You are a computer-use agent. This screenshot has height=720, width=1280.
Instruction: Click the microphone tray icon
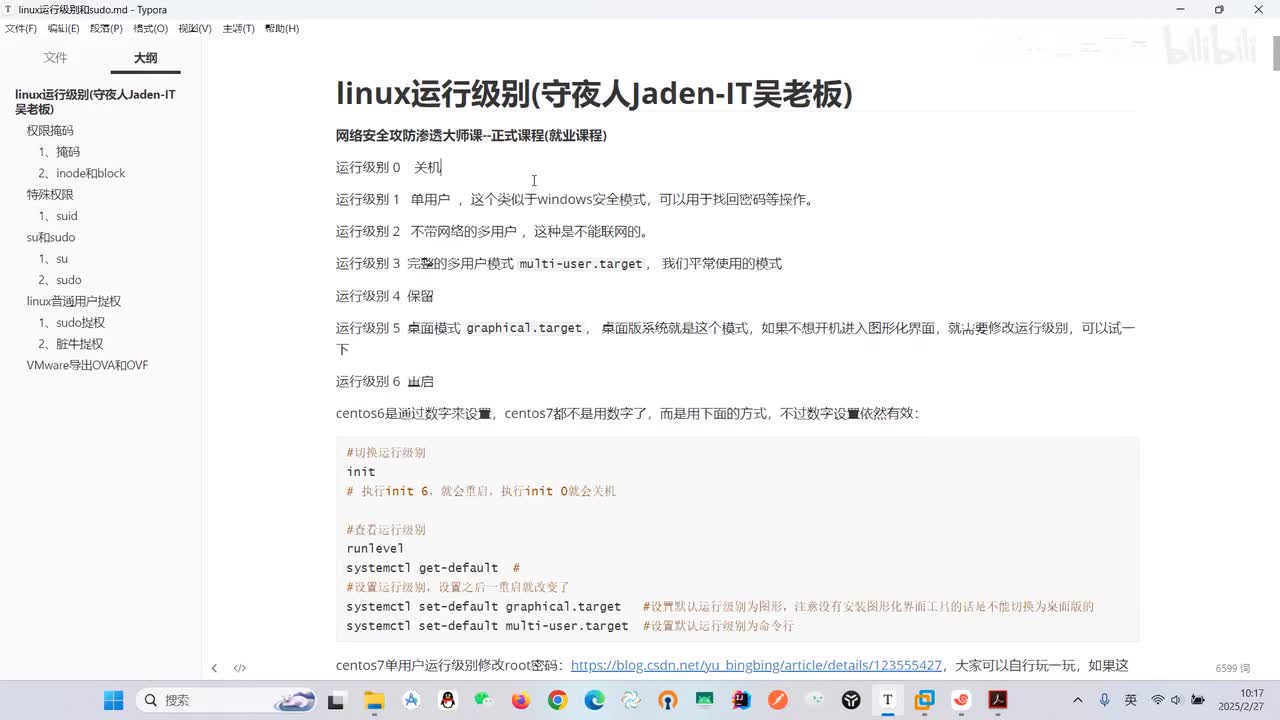1105,700
